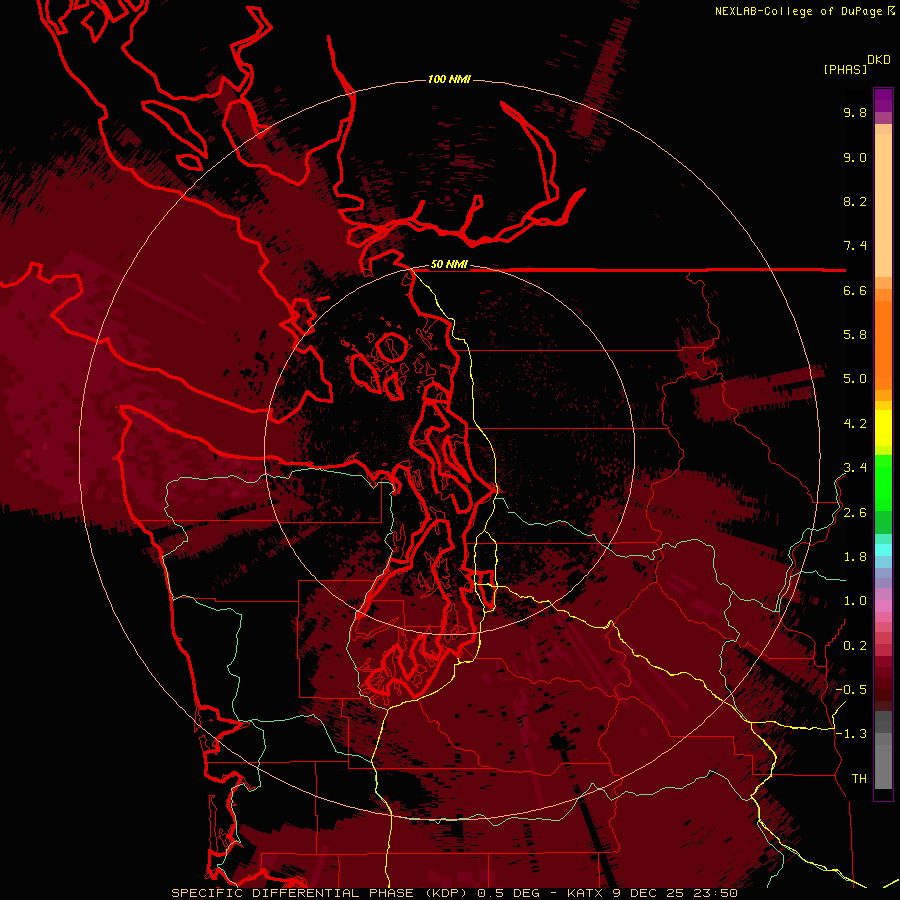This screenshot has height=900, width=900.
Task: Click the 3.4 value on the color scale
Action: 855,468
